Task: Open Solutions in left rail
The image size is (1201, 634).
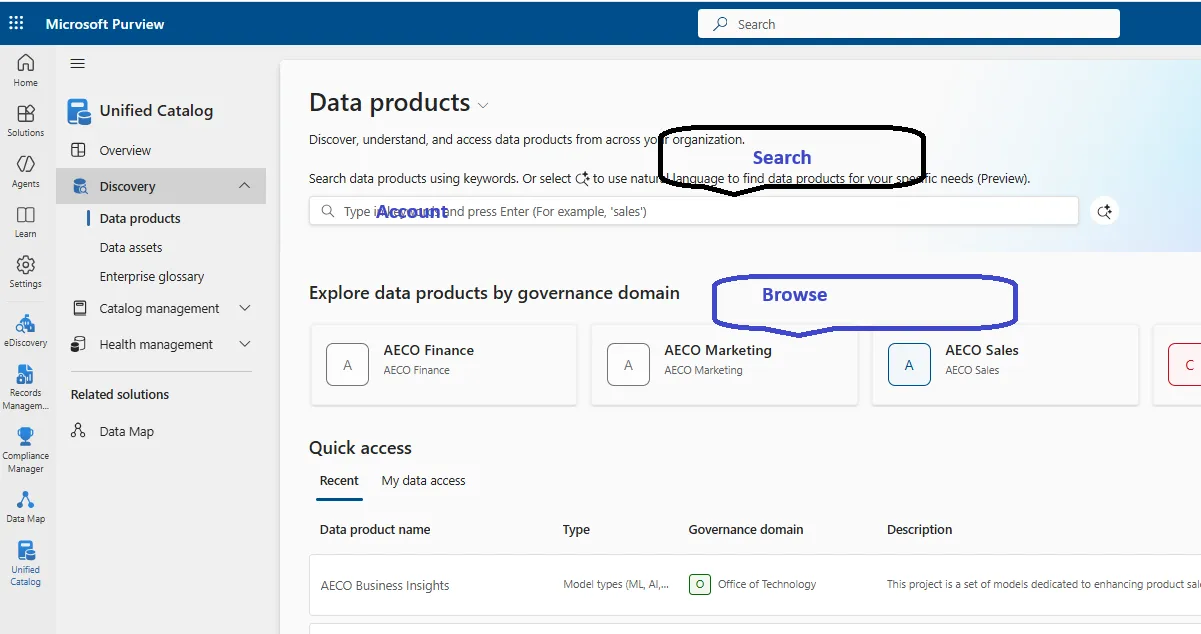Action: click(25, 120)
